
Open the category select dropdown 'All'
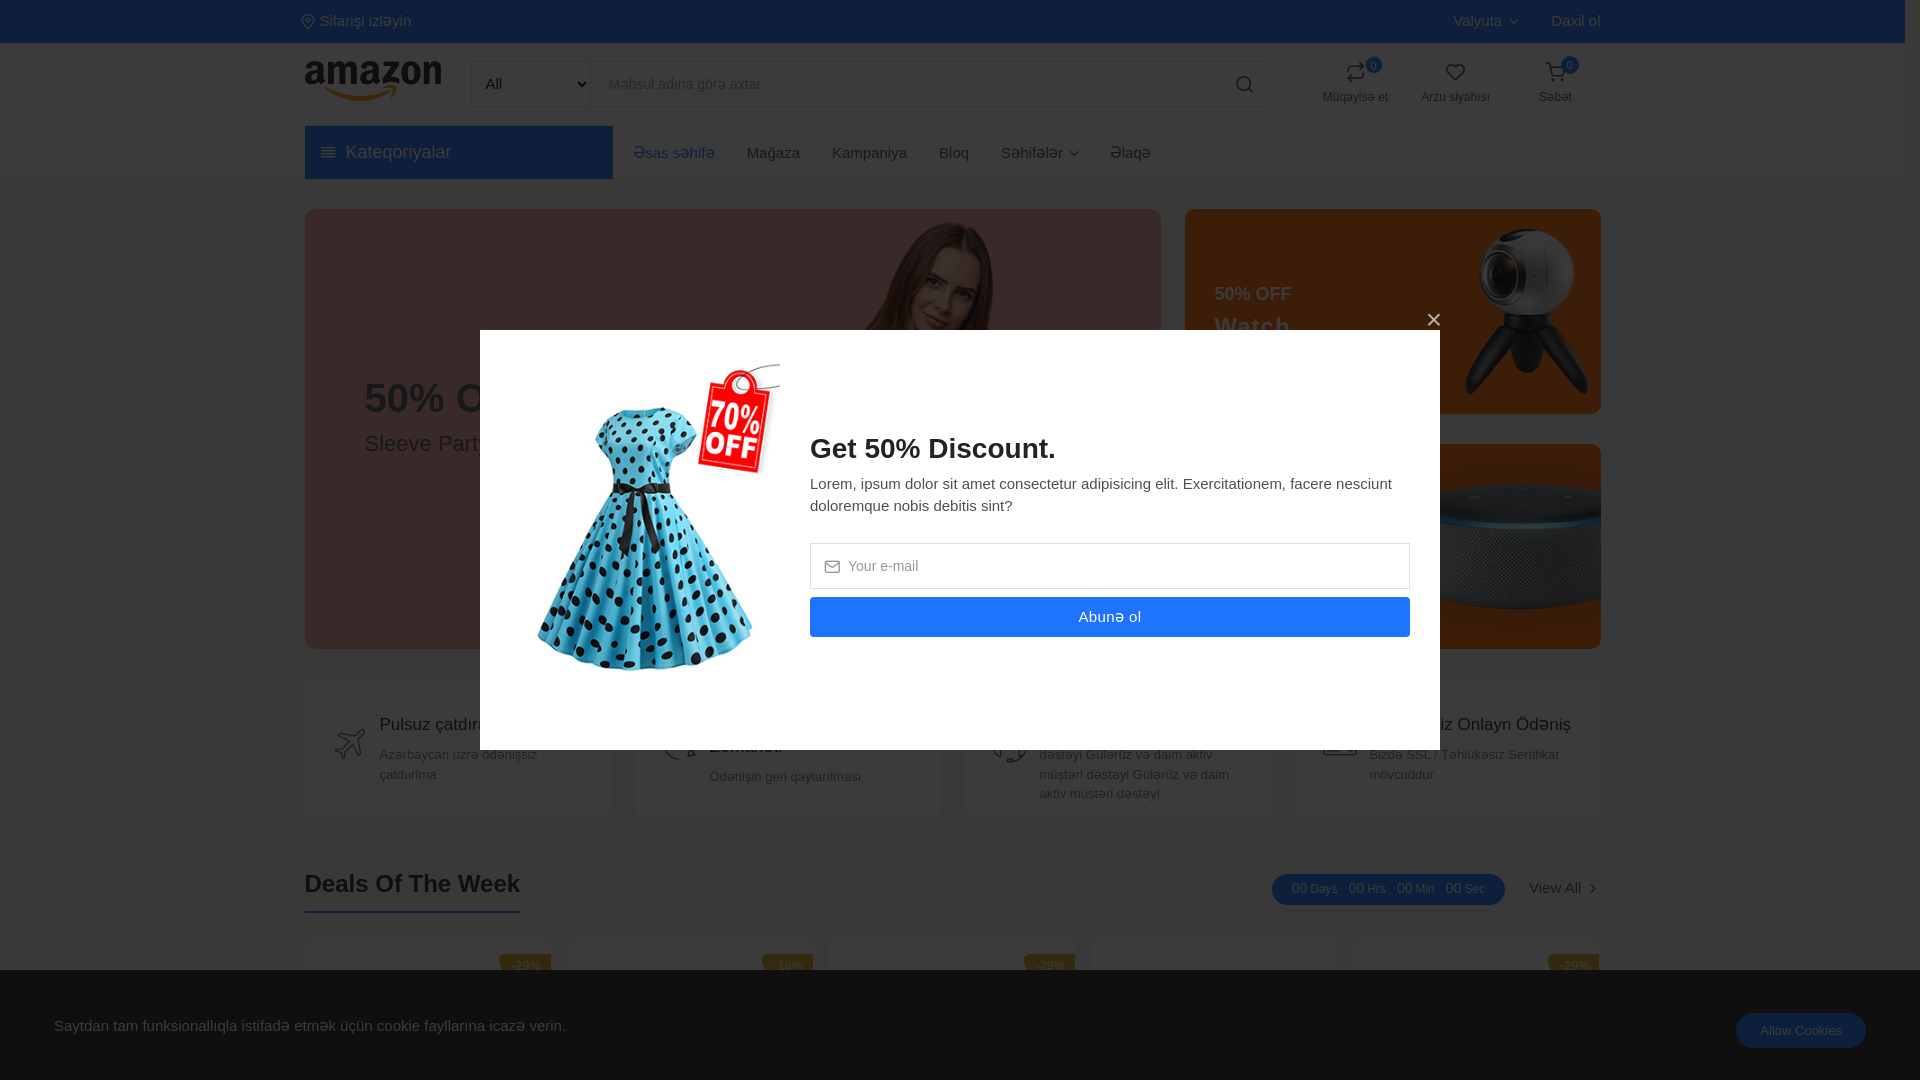[531, 84]
